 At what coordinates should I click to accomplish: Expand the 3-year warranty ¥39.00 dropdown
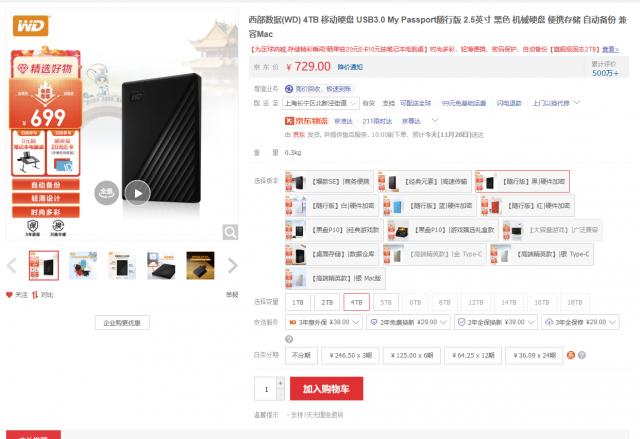(324, 322)
